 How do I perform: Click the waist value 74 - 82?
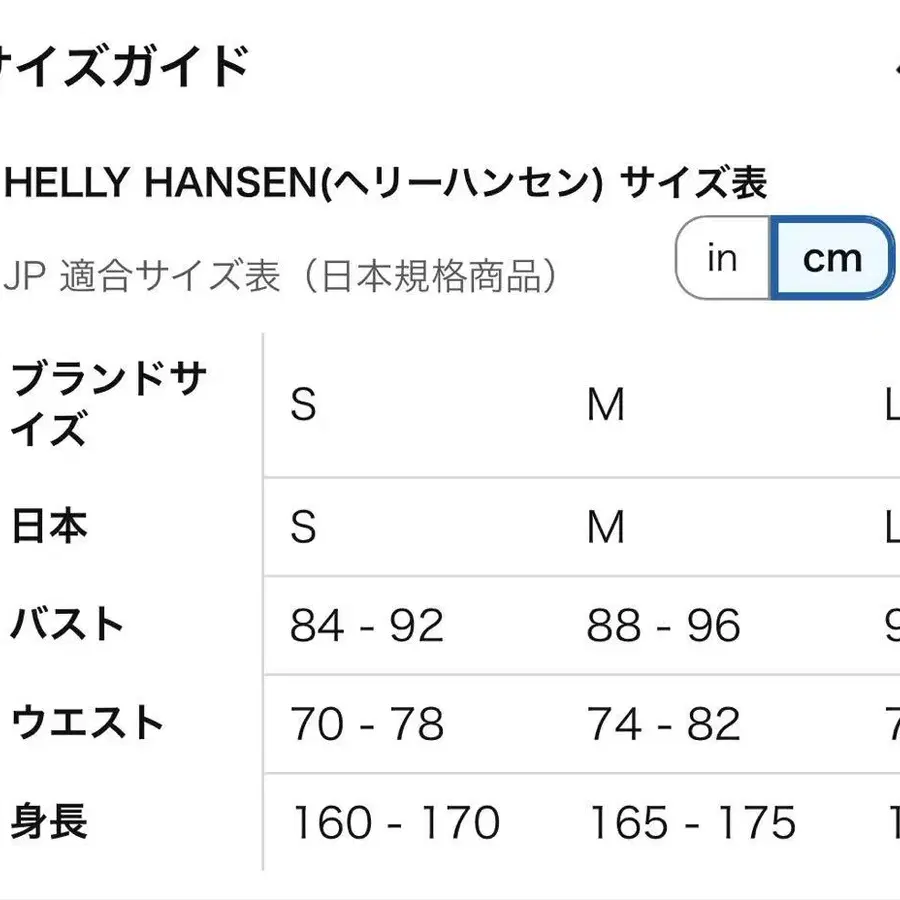point(664,724)
